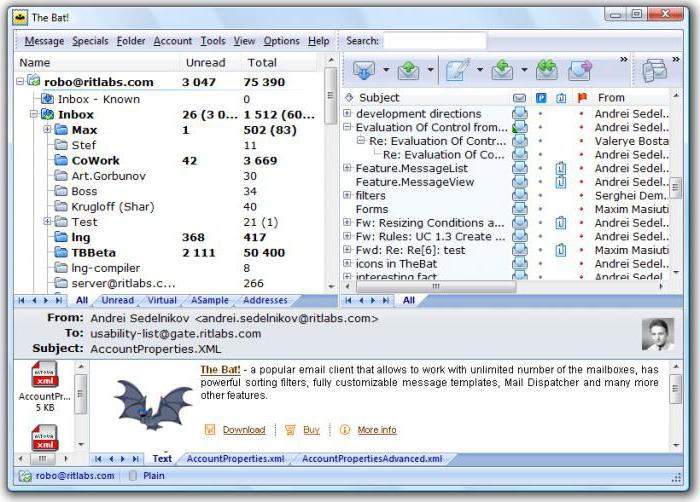Click the reply toolbar icon with single green arrow
The height and width of the screenshot is (502, 700).
502,70
